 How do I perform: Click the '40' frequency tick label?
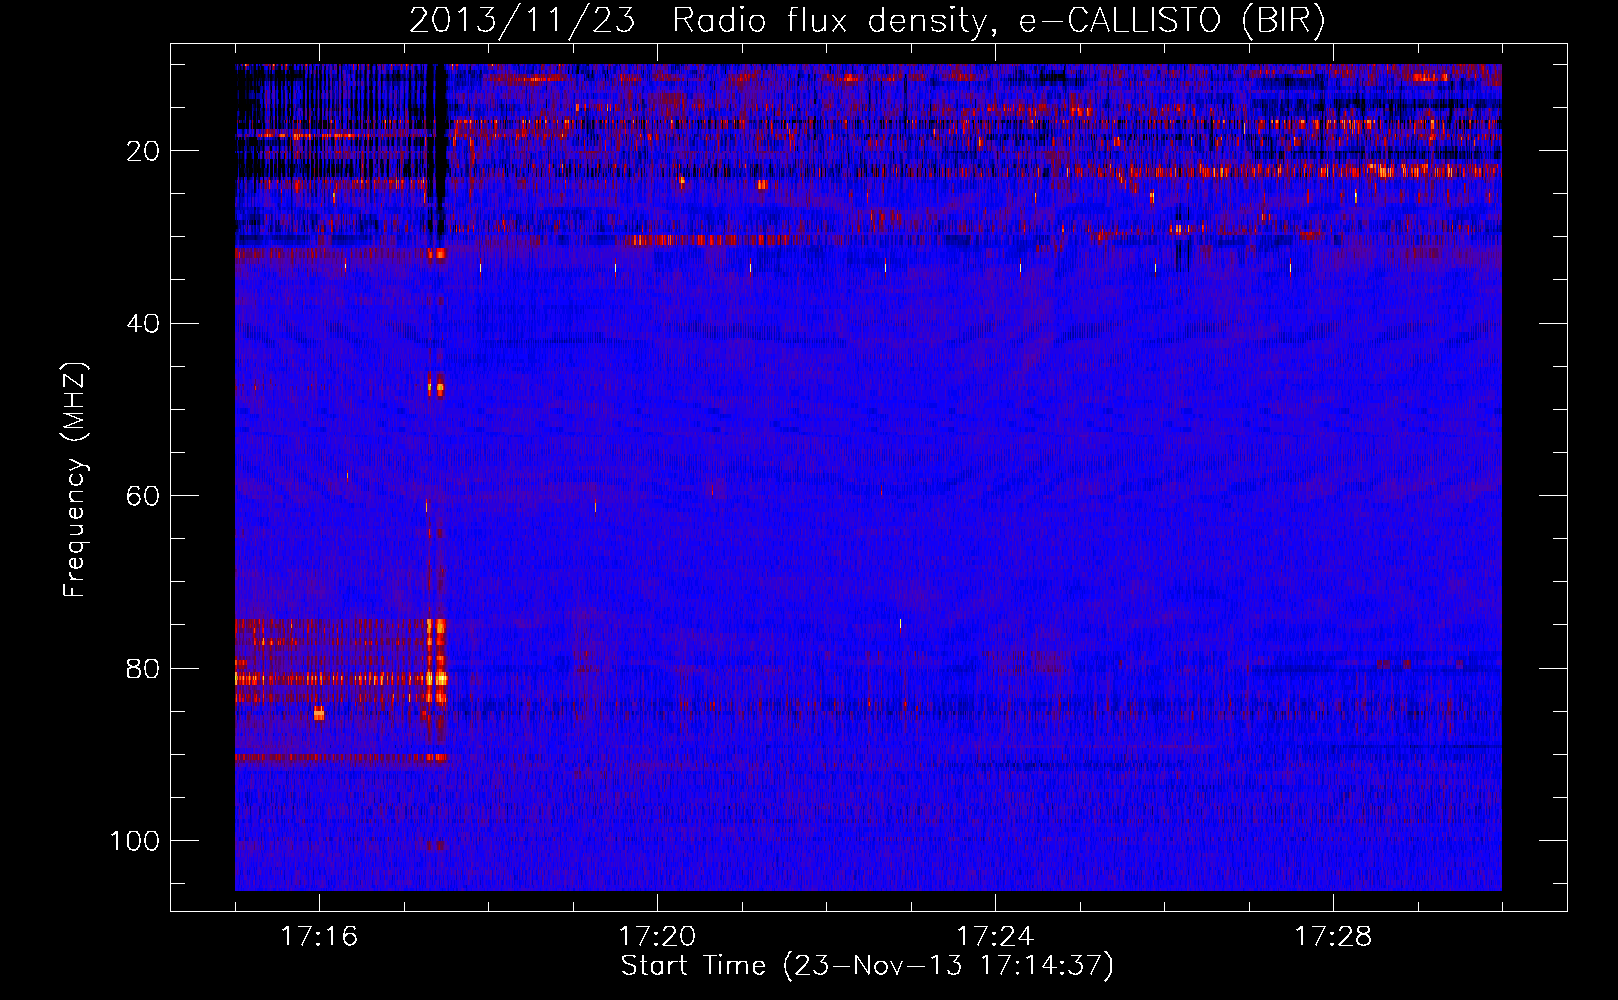click(x=143, y=324)
